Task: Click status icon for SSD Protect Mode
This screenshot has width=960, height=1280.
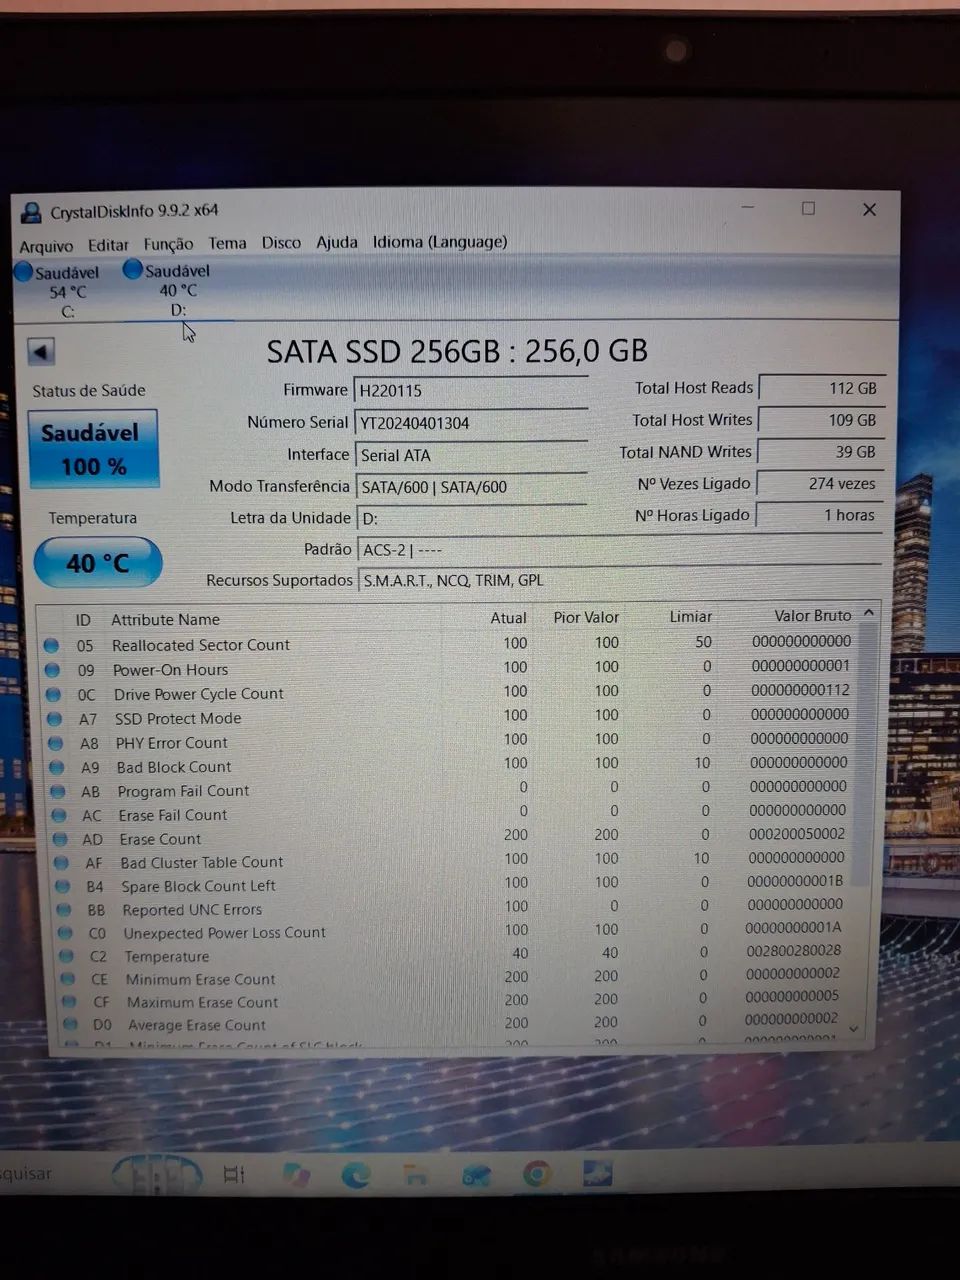Action: [55, 718]
